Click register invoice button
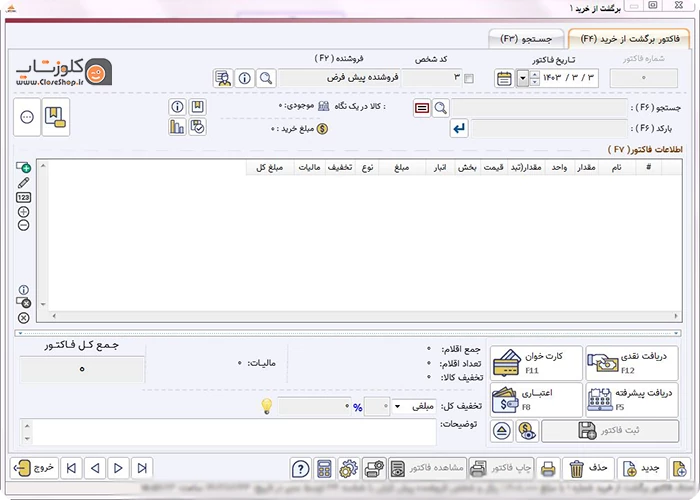Viewport: 700px width, 500px height. click(610, 431)
